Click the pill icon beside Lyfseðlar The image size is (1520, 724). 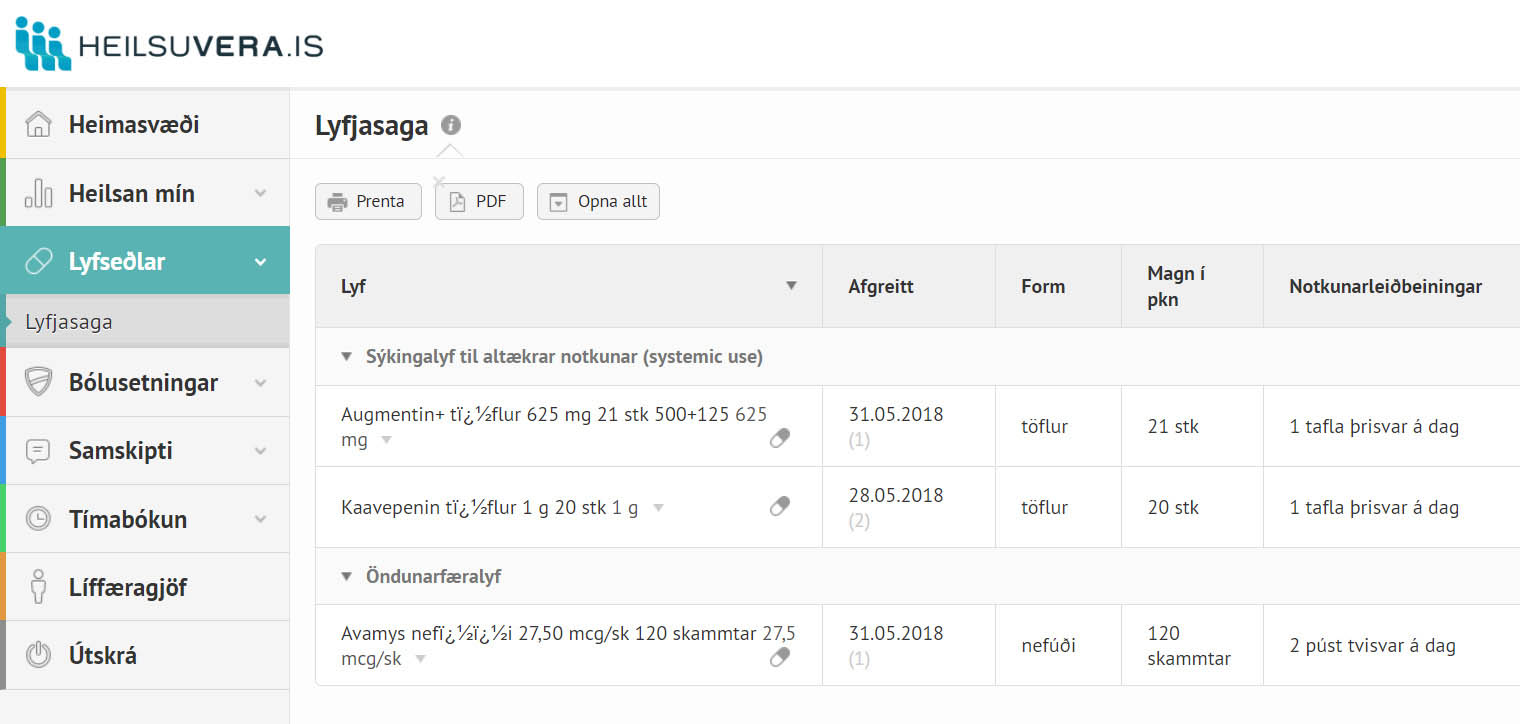(38, 261)
